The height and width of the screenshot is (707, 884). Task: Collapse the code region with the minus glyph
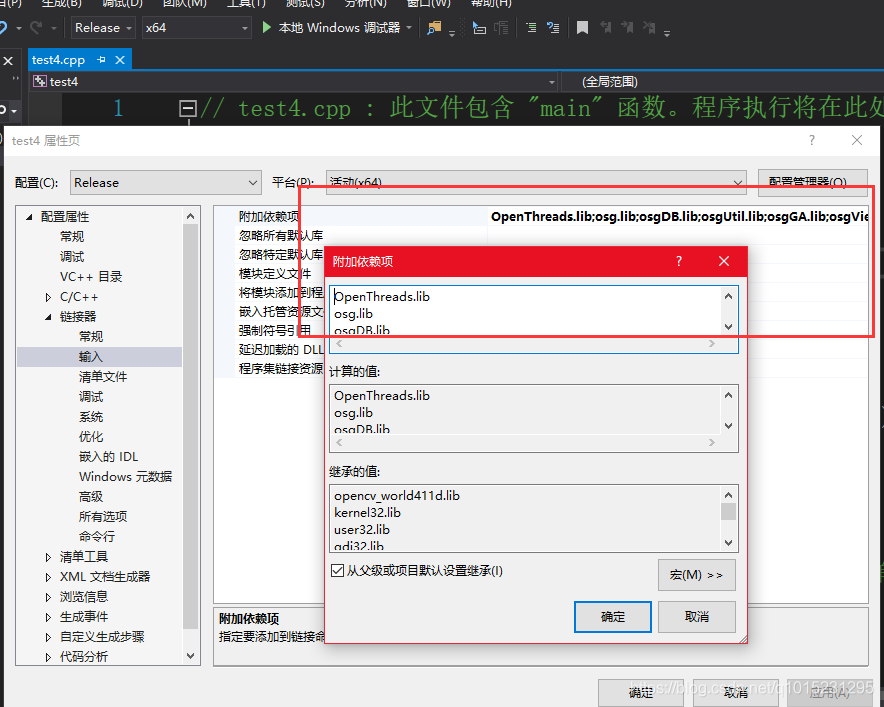(x=187, y=106)
